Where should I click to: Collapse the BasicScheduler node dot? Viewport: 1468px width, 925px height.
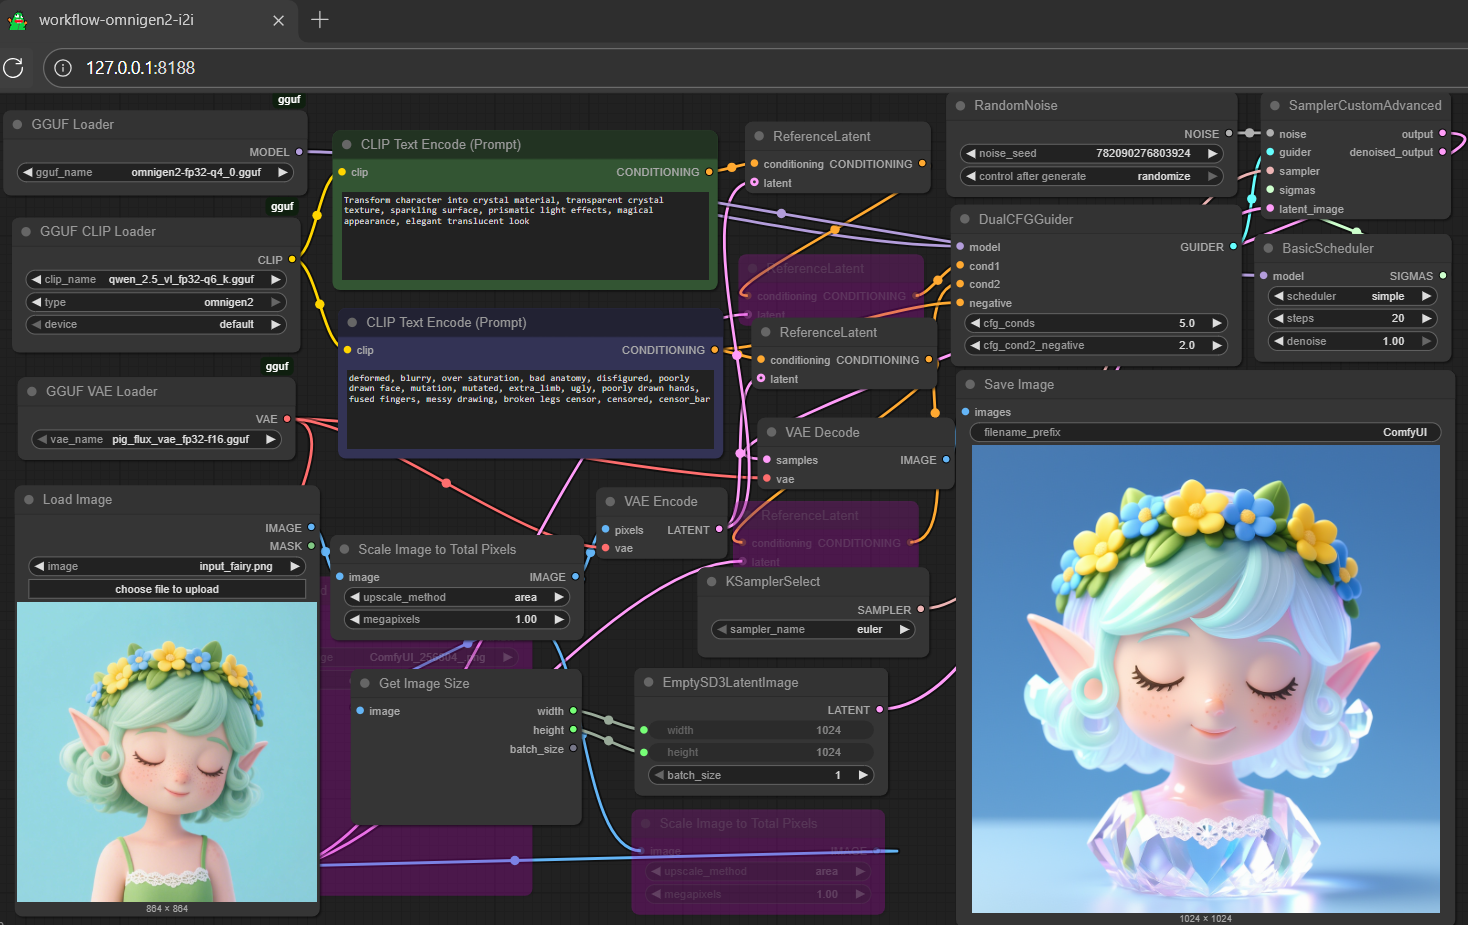click(1269, 249)
